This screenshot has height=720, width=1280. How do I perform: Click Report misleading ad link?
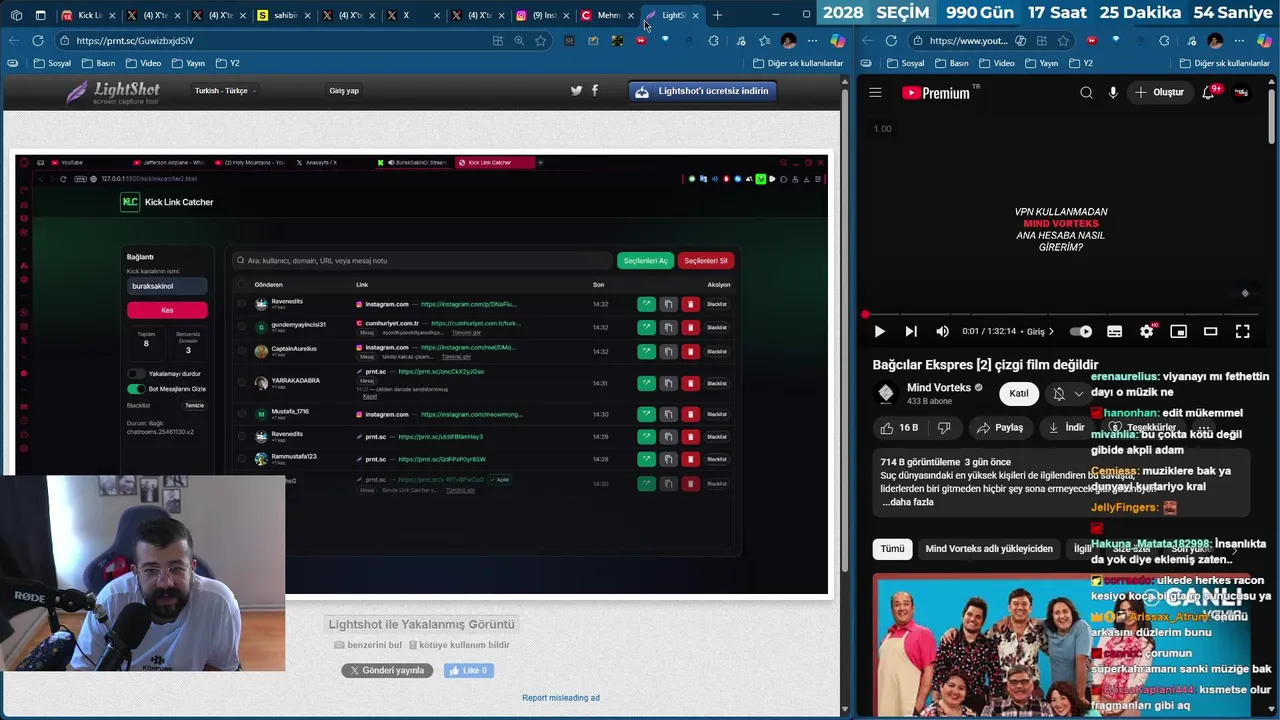(x=561, y=698)
